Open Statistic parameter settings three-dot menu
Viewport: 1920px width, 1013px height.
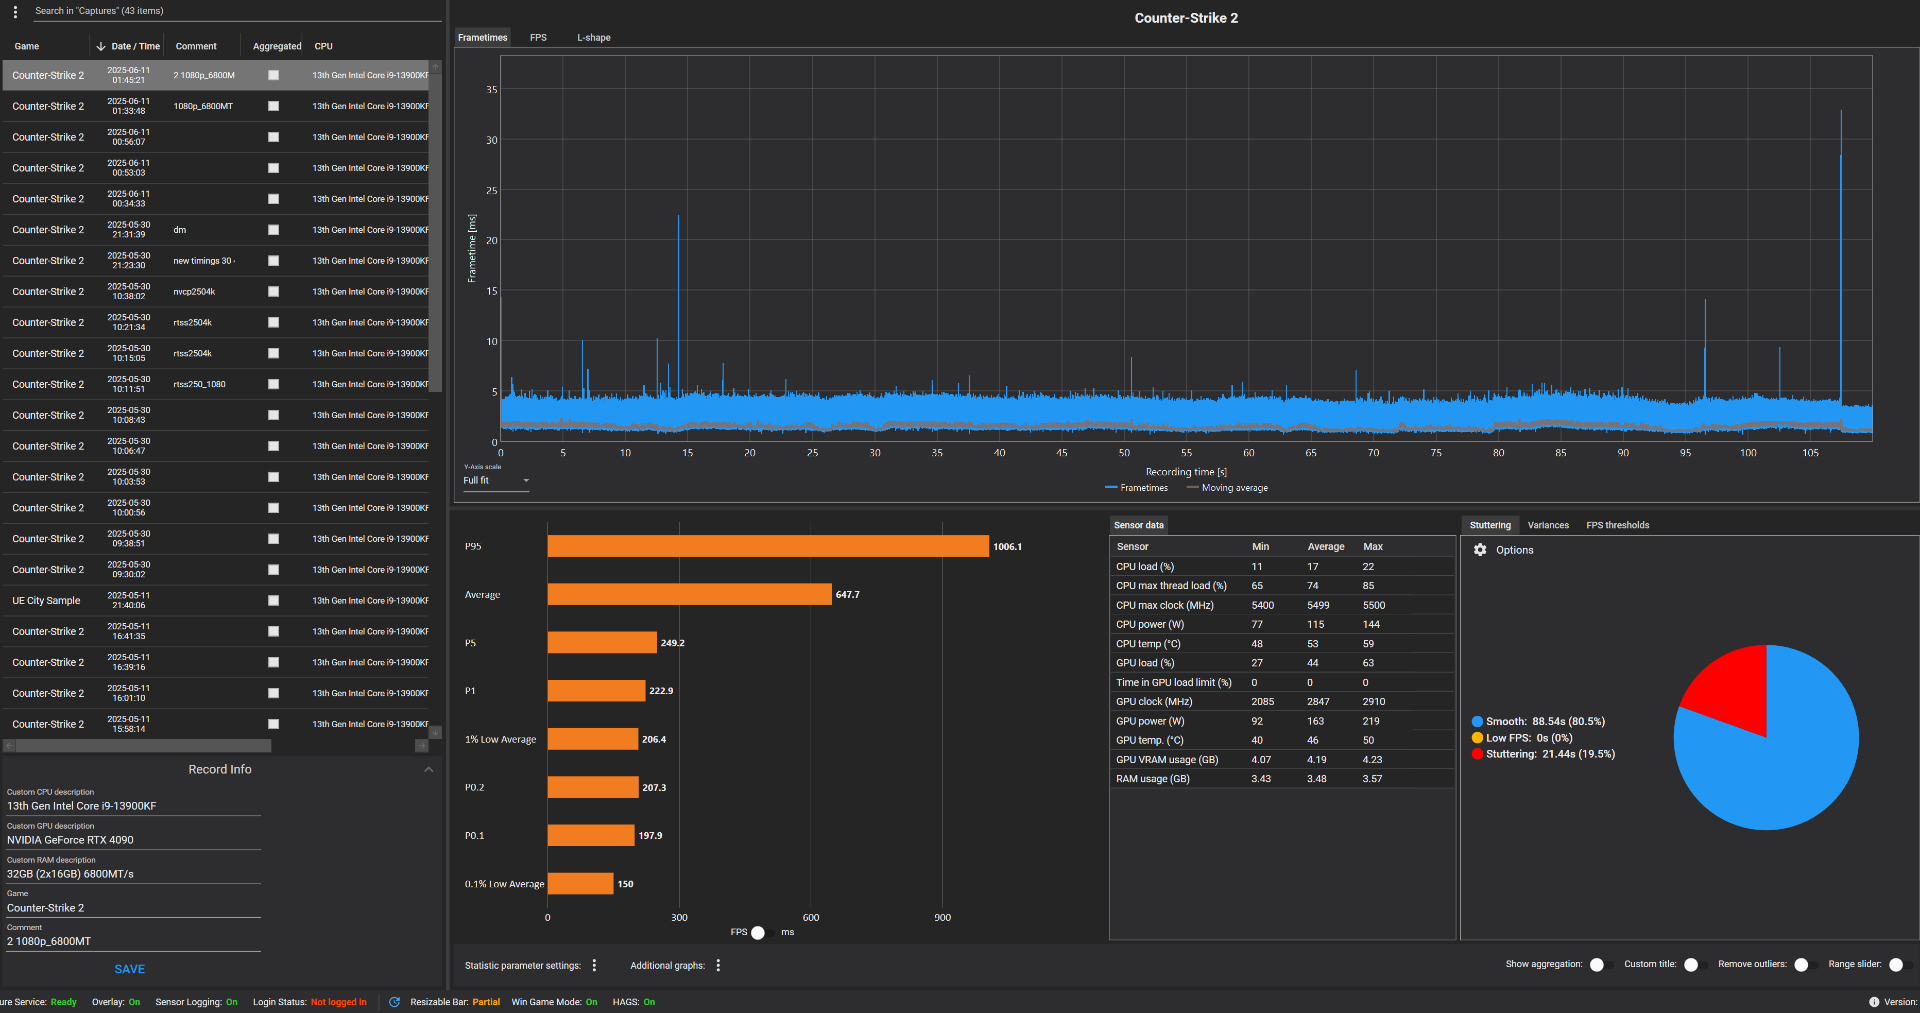tap(594, 965)
